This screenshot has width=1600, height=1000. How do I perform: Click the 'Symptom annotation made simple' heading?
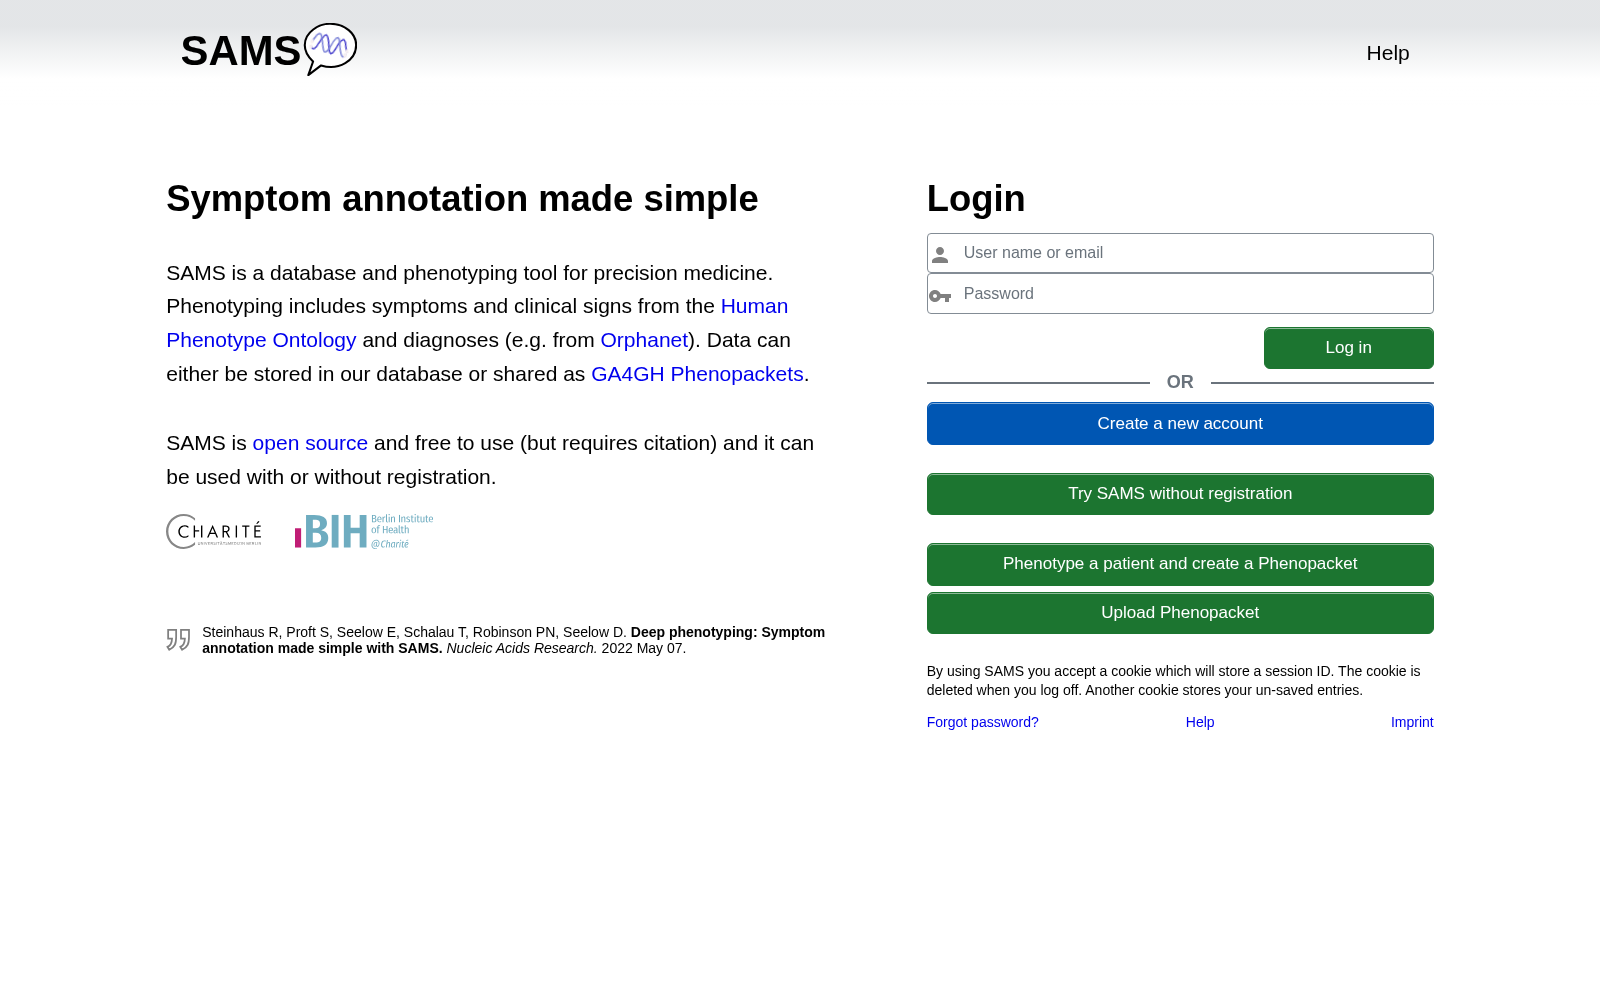coord(462,199)
